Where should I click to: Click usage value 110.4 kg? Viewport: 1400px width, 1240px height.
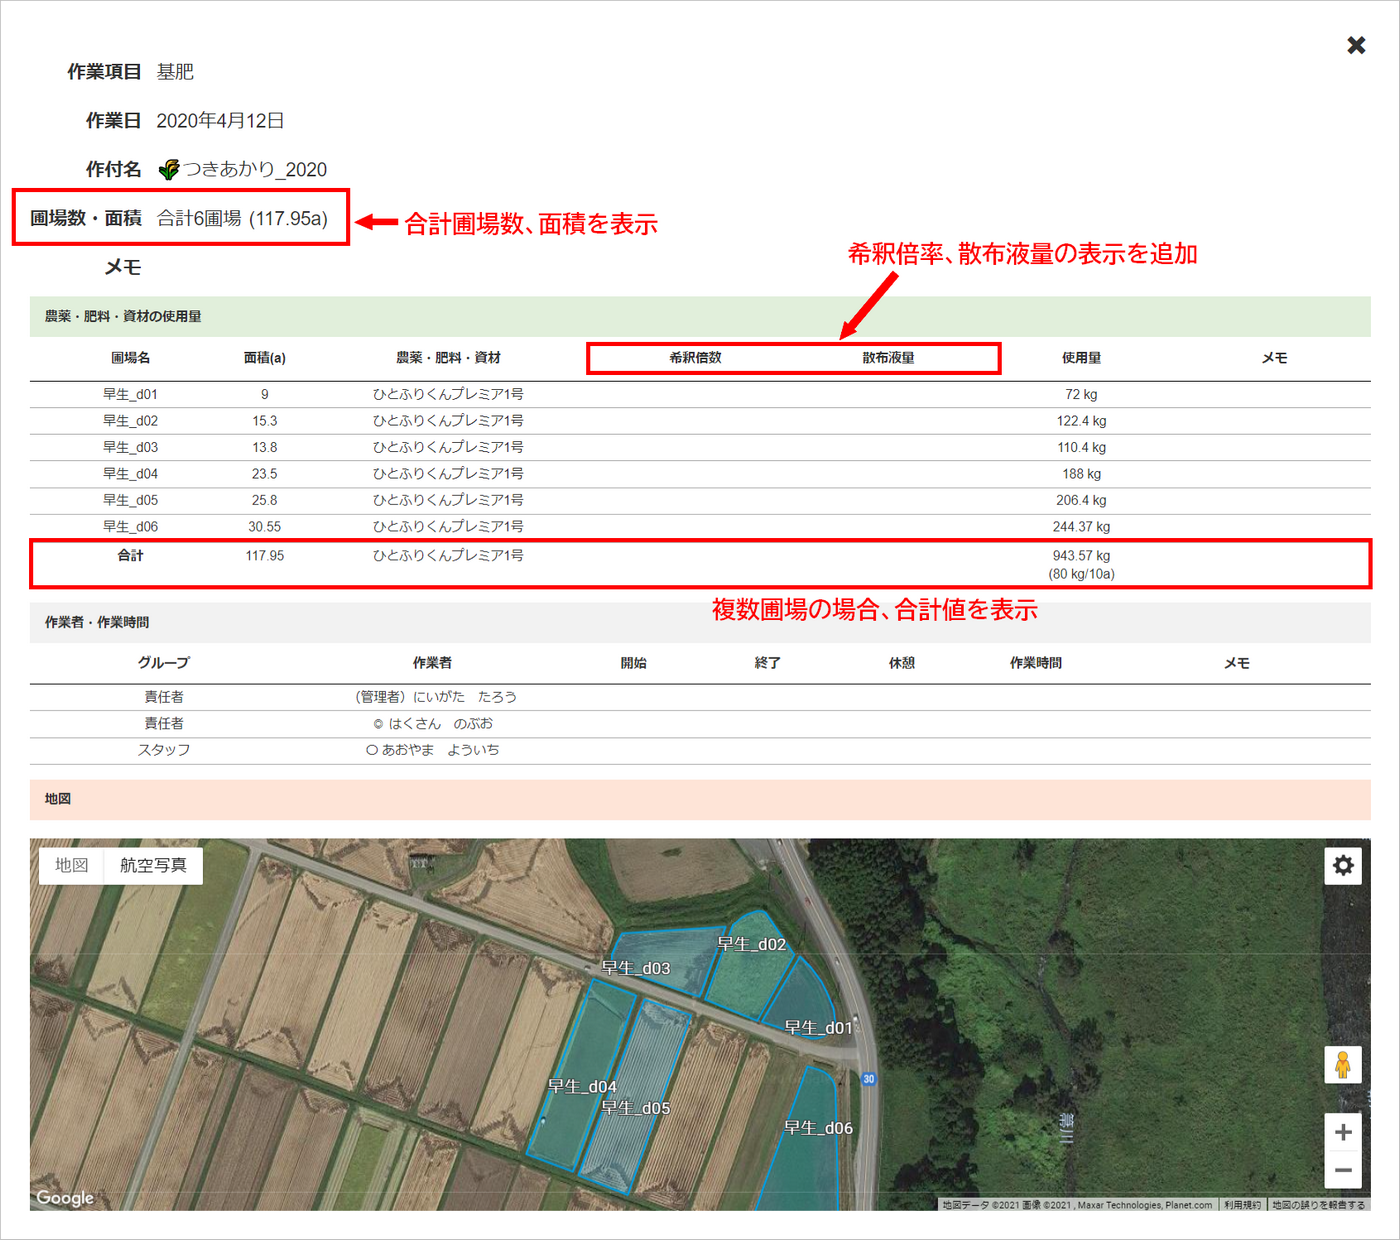pos(1081,447)
